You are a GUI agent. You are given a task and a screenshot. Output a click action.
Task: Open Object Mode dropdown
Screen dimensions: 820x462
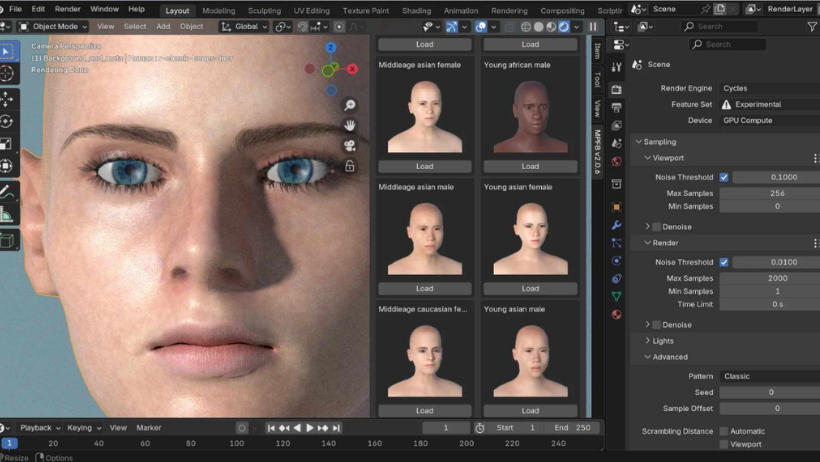53,26
